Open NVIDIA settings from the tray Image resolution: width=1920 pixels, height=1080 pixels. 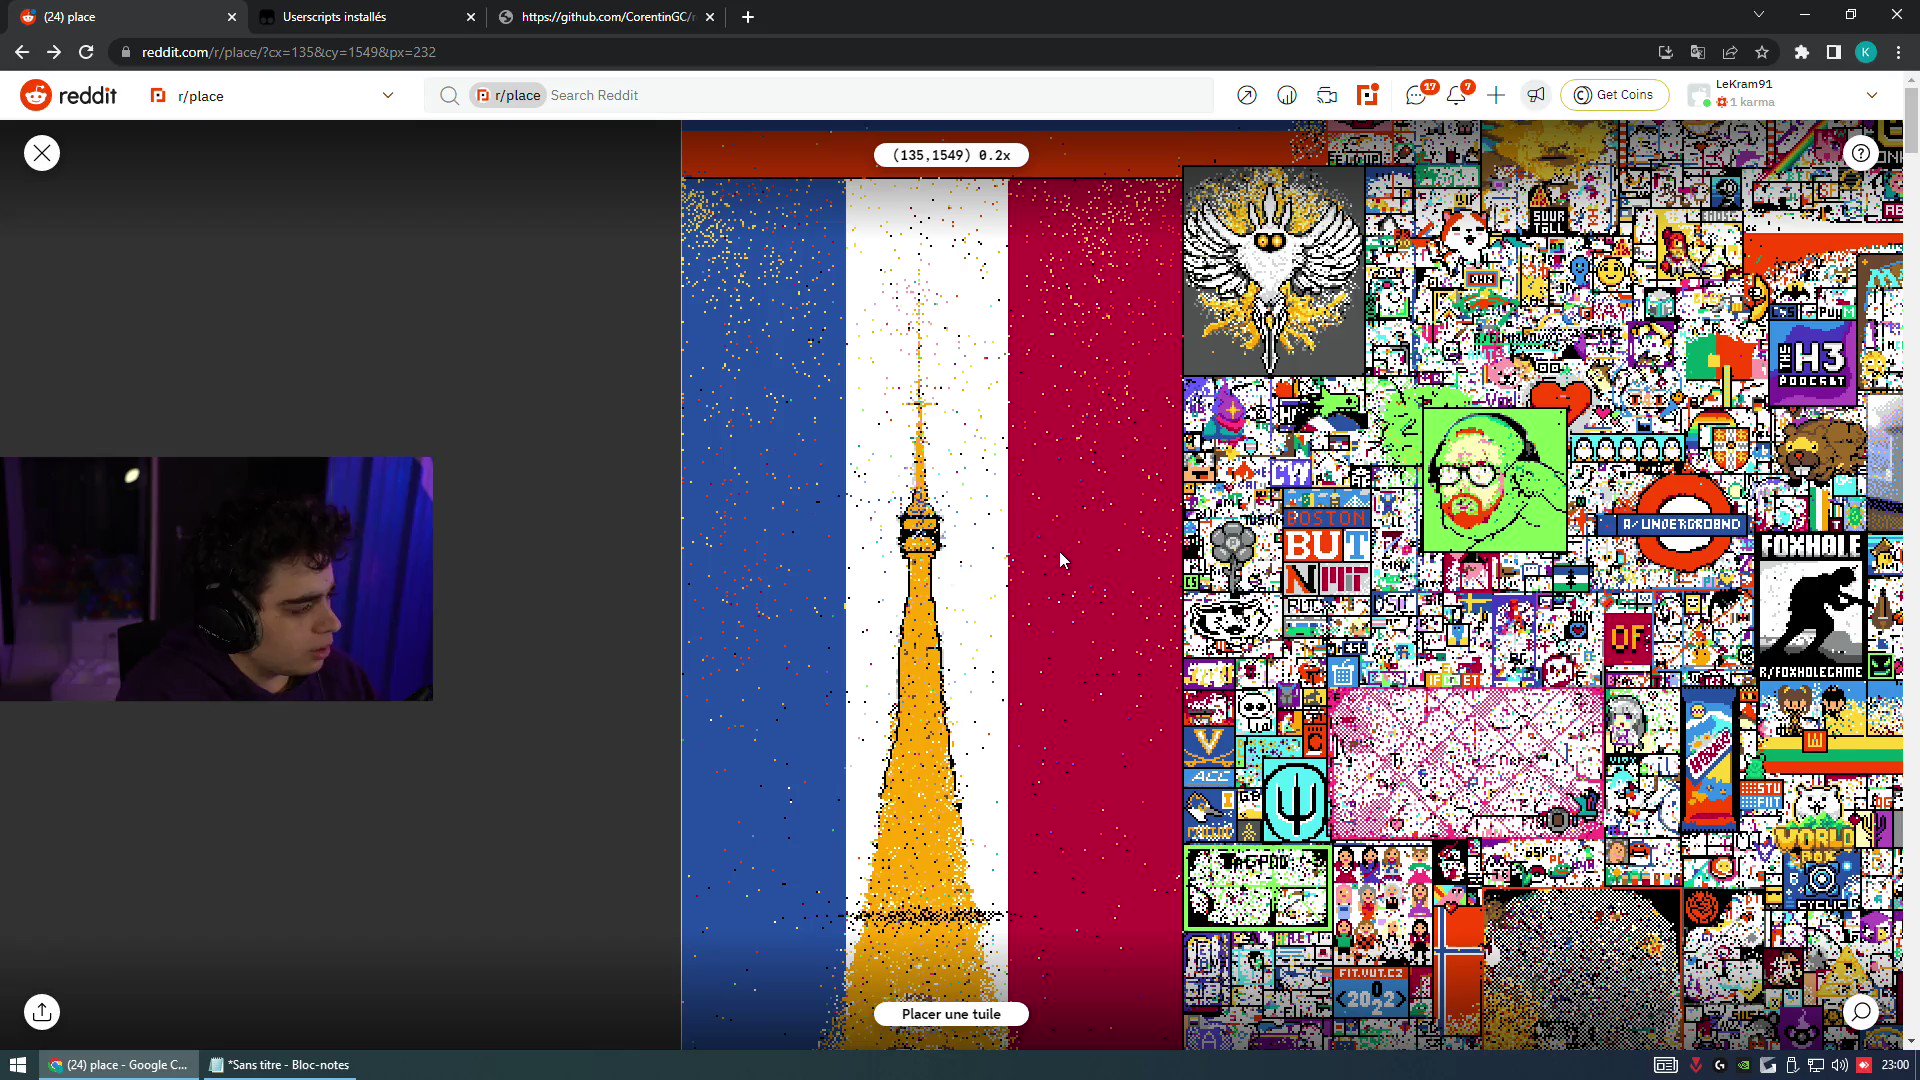(1744, 1064)
